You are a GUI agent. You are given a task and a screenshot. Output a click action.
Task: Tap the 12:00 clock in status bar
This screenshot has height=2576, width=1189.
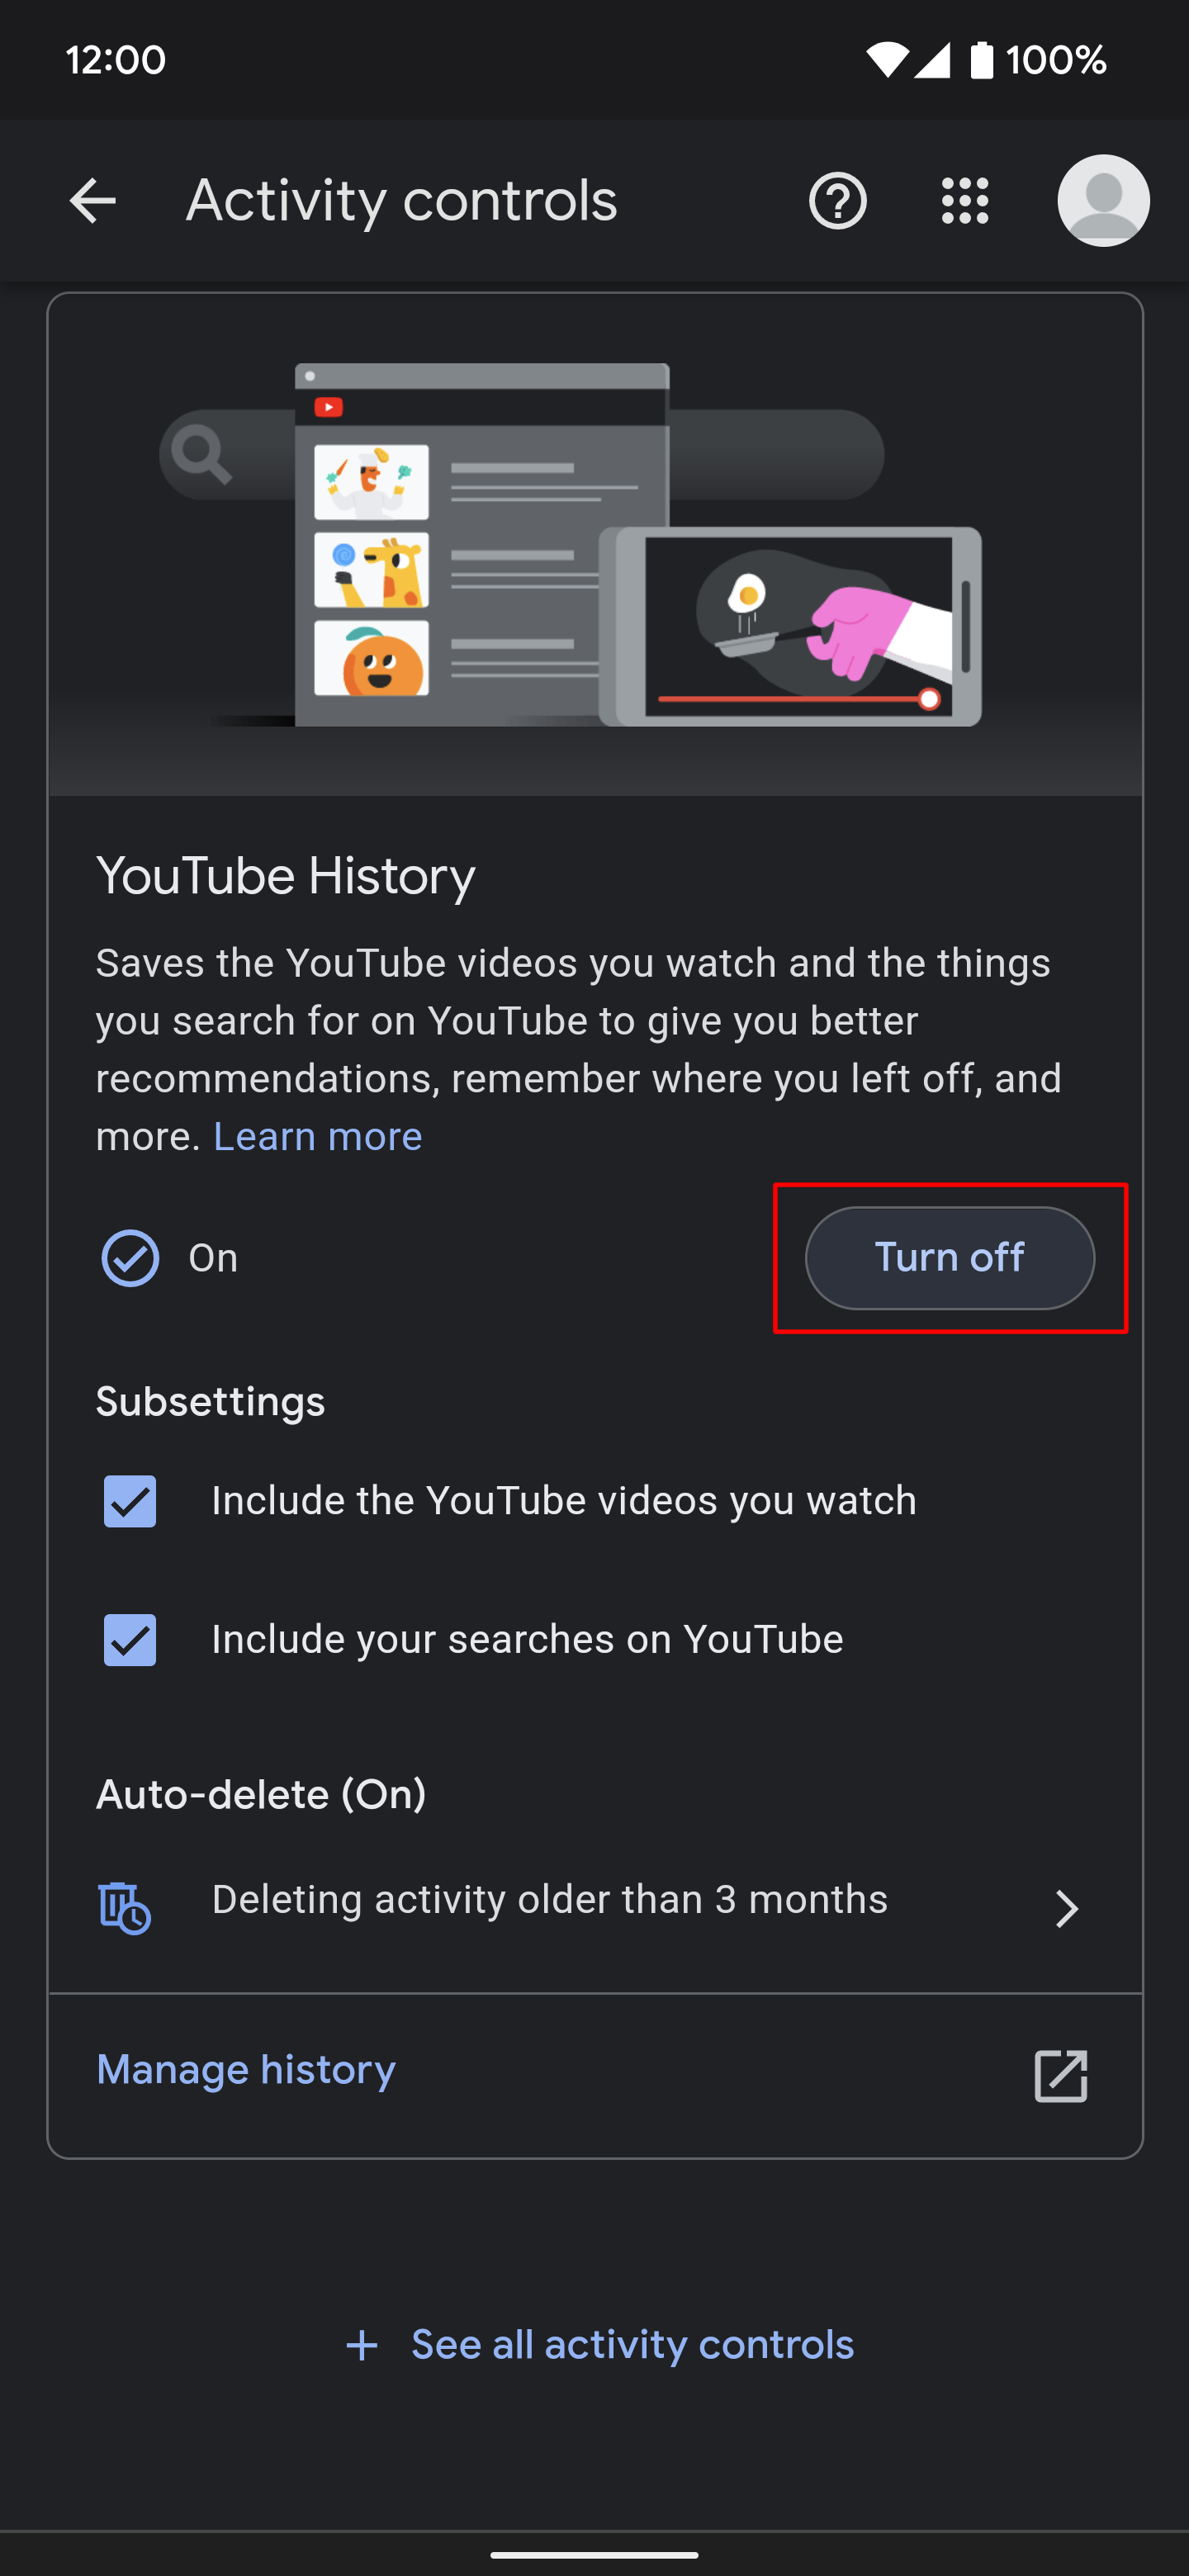(x=115, y=60)
